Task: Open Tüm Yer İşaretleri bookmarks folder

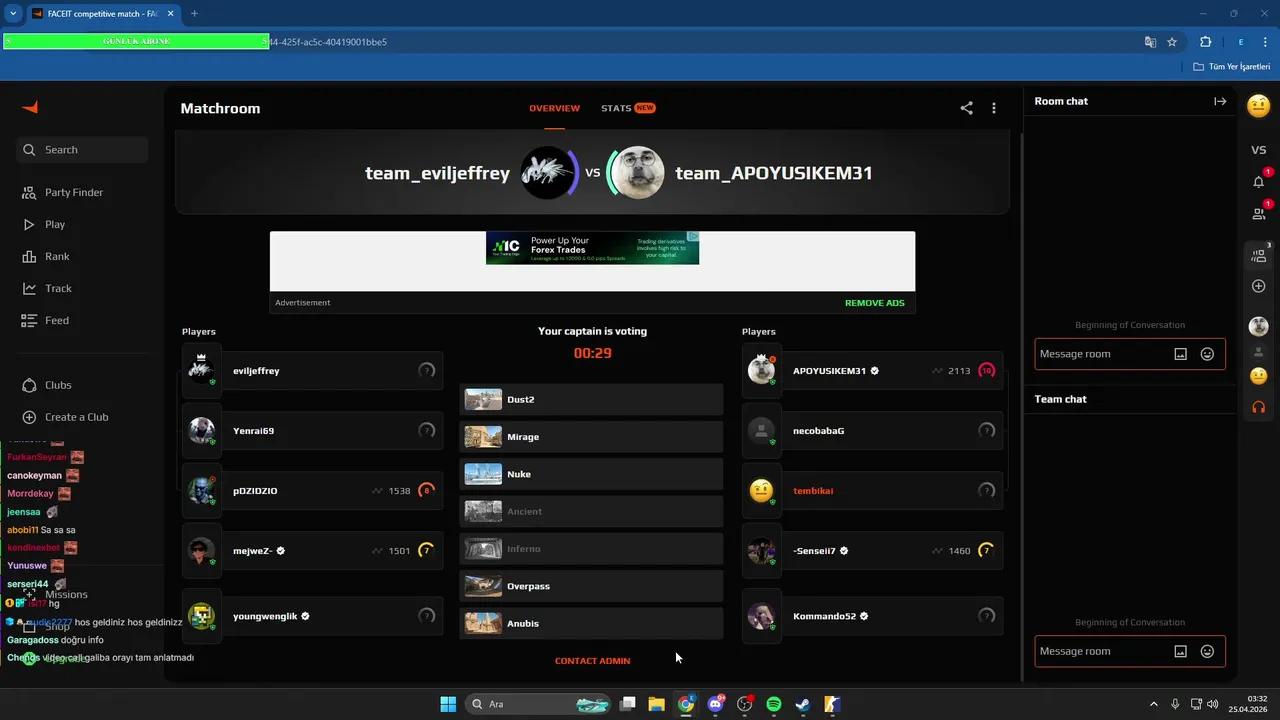Action: (1232, 67)
